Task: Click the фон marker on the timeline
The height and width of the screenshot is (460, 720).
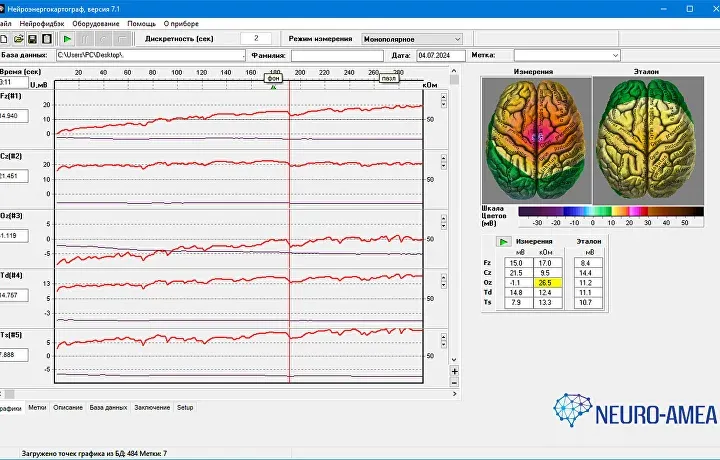Action: [x=273, y=77]
